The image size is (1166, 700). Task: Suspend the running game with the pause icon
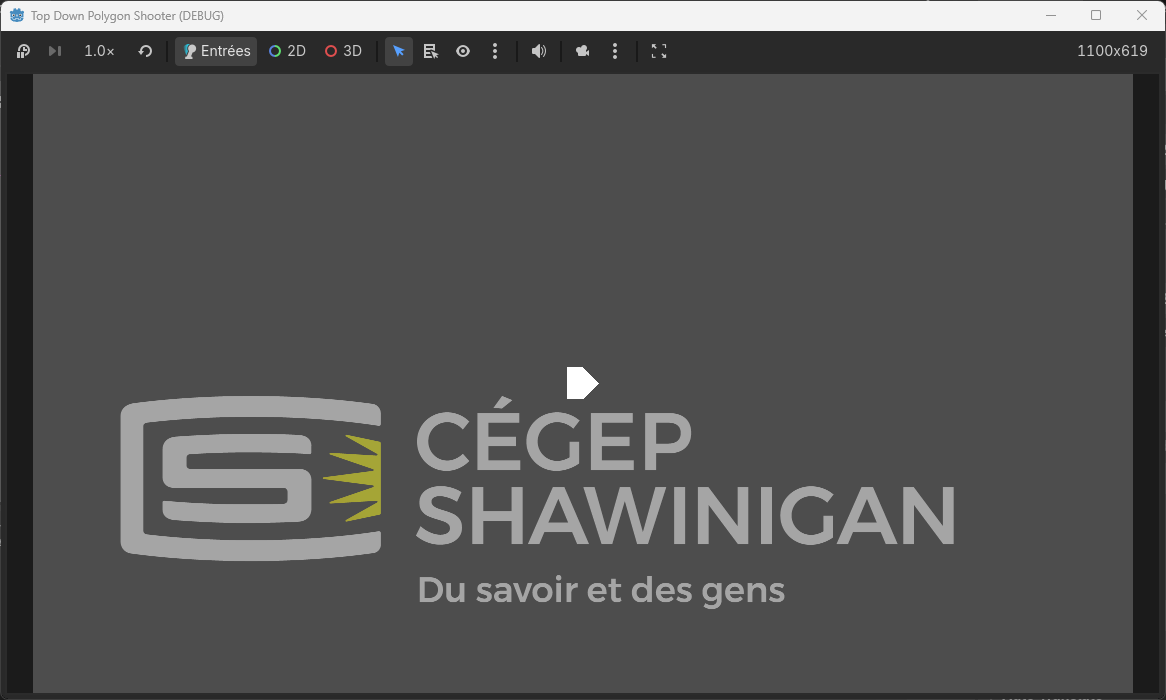[23, 51]
